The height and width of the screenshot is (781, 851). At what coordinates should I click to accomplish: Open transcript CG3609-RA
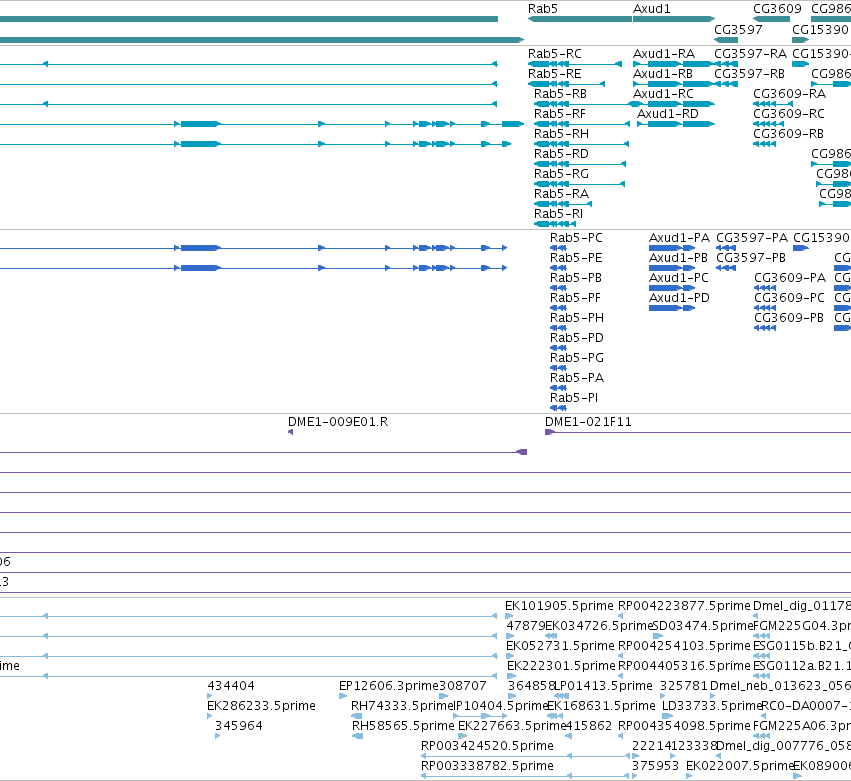click(790, 94)
